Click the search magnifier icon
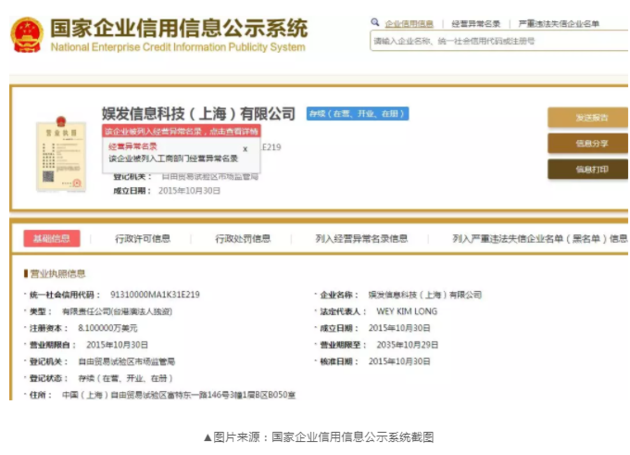 click(x=375, y=22)
